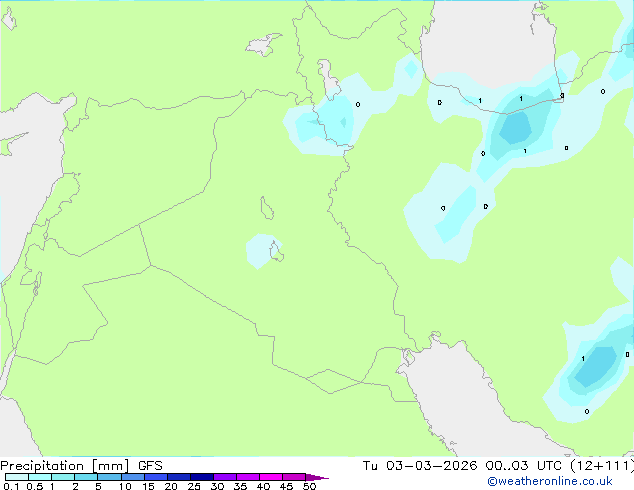This screenshot has width=634, height=490.
Task: Click the 30–35 mm purple legend swatch
Action: (x=225, y=477)
